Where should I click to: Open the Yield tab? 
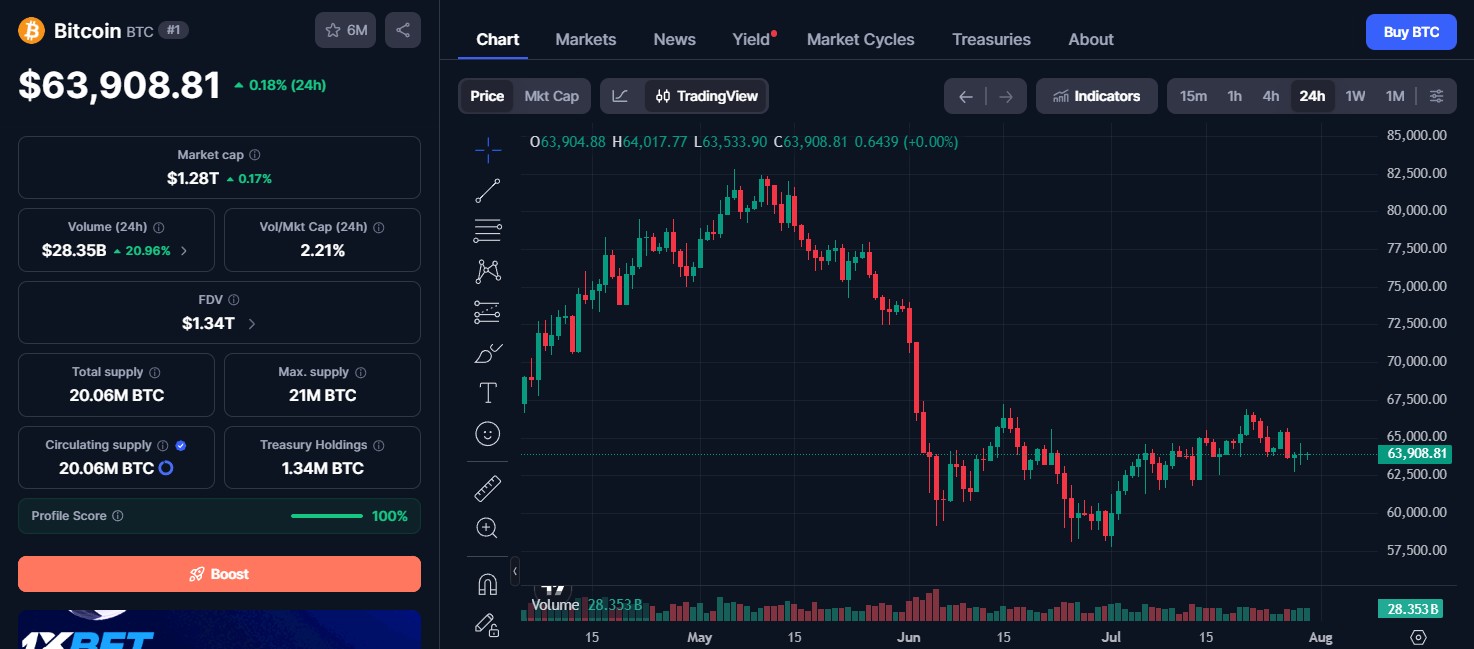point(752,39)
